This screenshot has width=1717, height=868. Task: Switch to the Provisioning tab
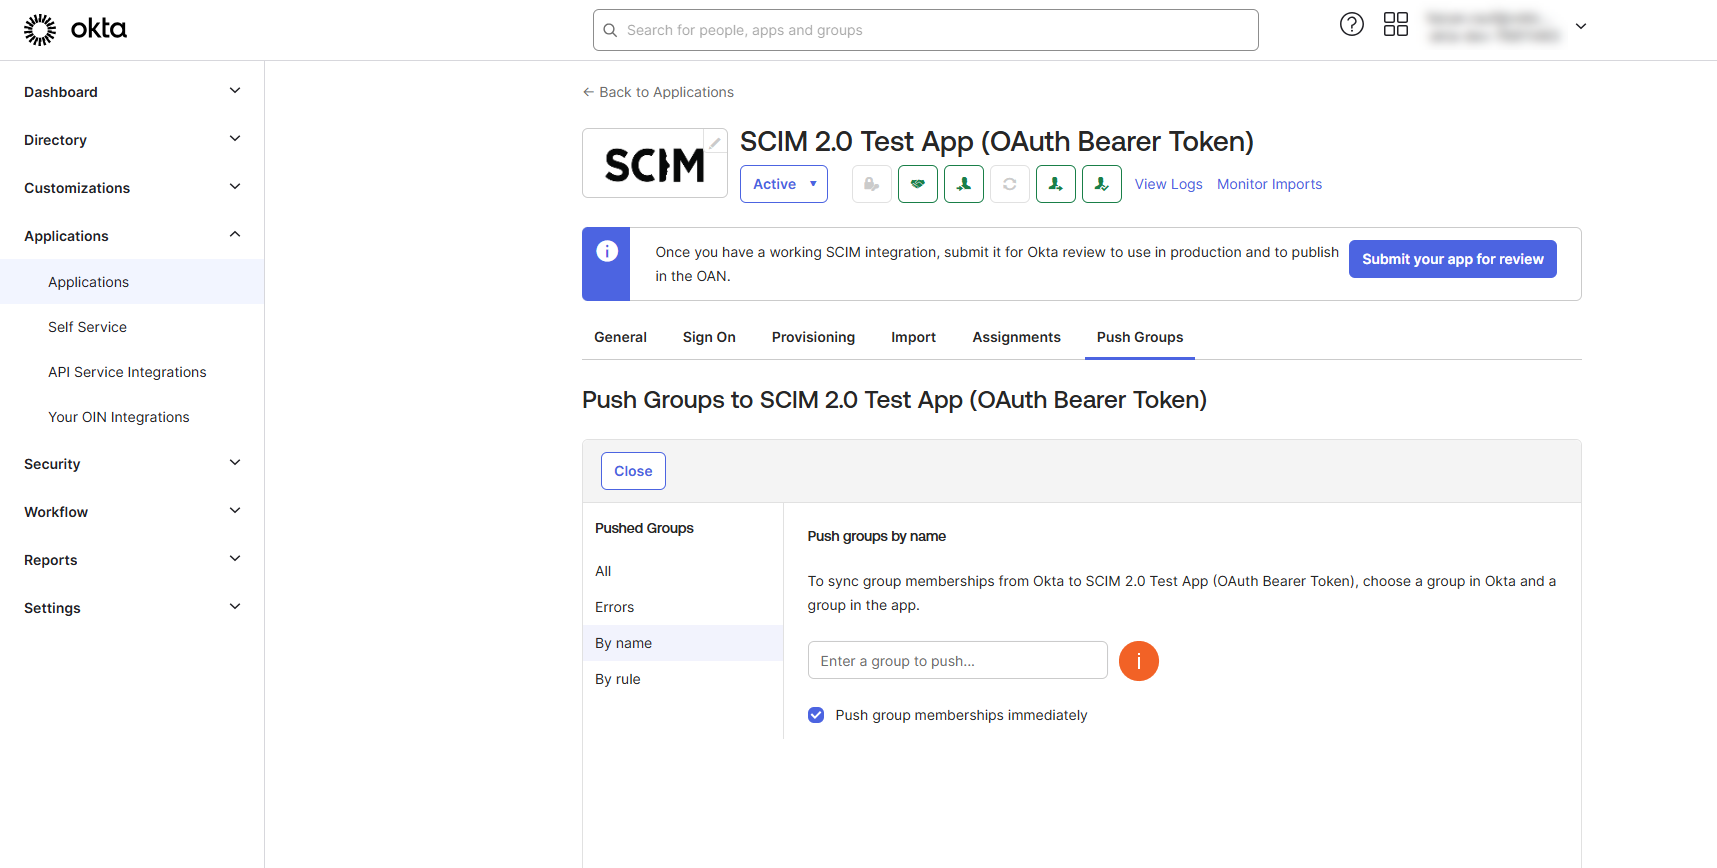click(813, 337)
